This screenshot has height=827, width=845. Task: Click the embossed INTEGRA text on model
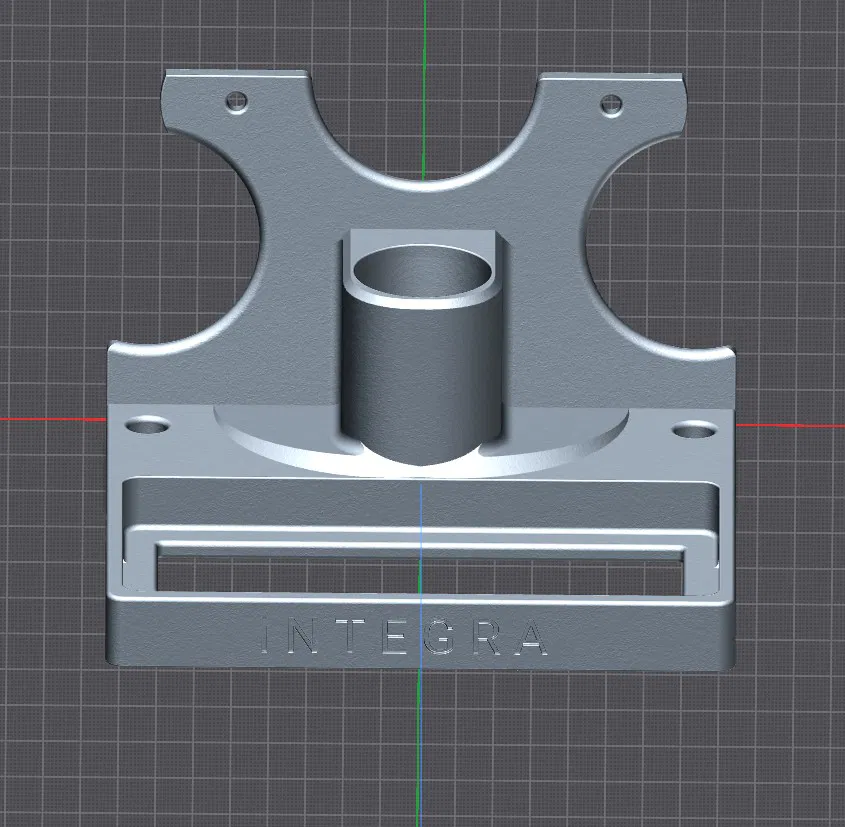click(404, 636)
